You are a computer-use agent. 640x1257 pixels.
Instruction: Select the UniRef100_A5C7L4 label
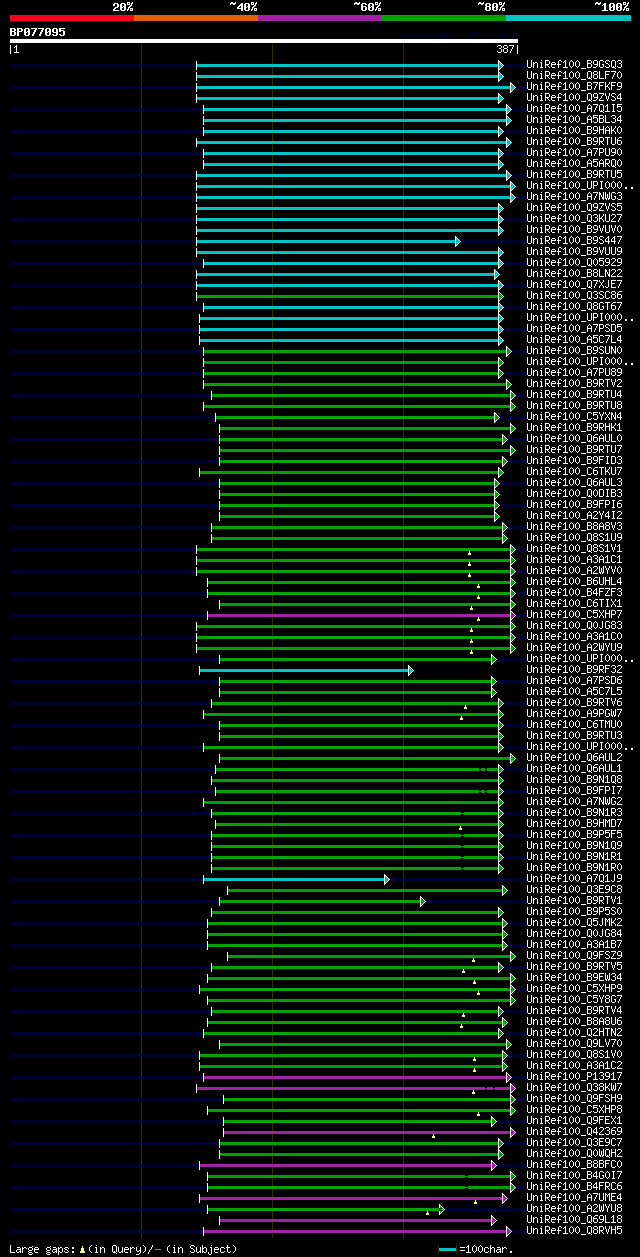(574, 339)
